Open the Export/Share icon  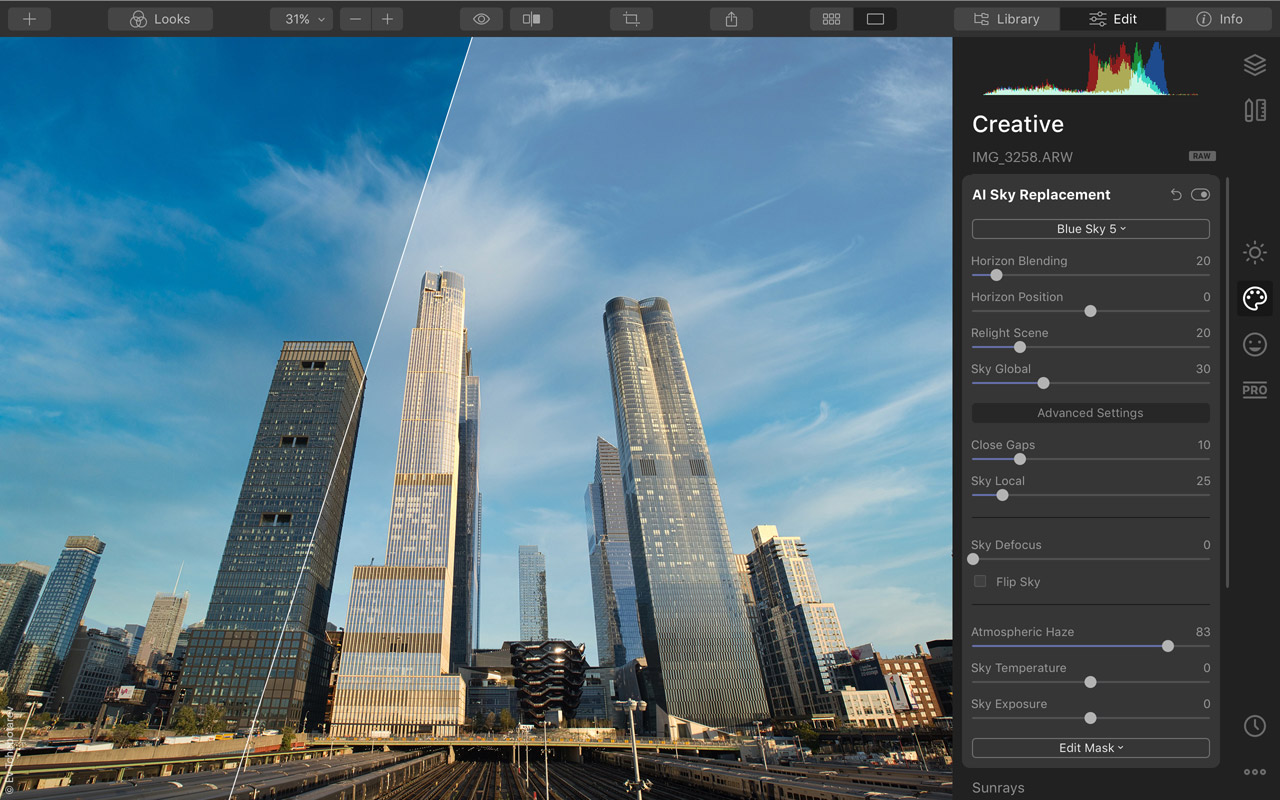coord(731,18)
